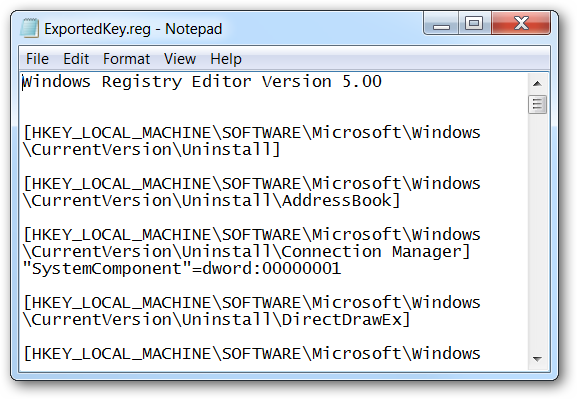Click the Notepad icon in title bar
Screen dimensions: 577x399
[30, 28]
